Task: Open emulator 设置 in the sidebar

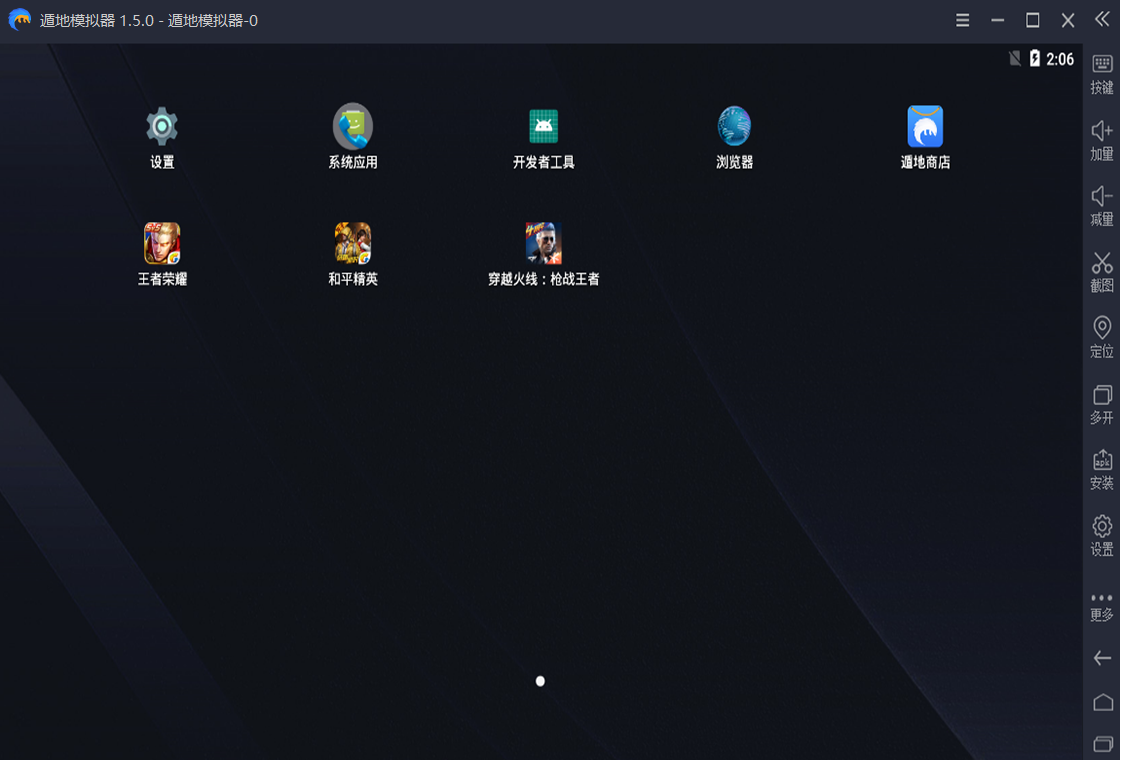Action: [x=1102, y=536]
